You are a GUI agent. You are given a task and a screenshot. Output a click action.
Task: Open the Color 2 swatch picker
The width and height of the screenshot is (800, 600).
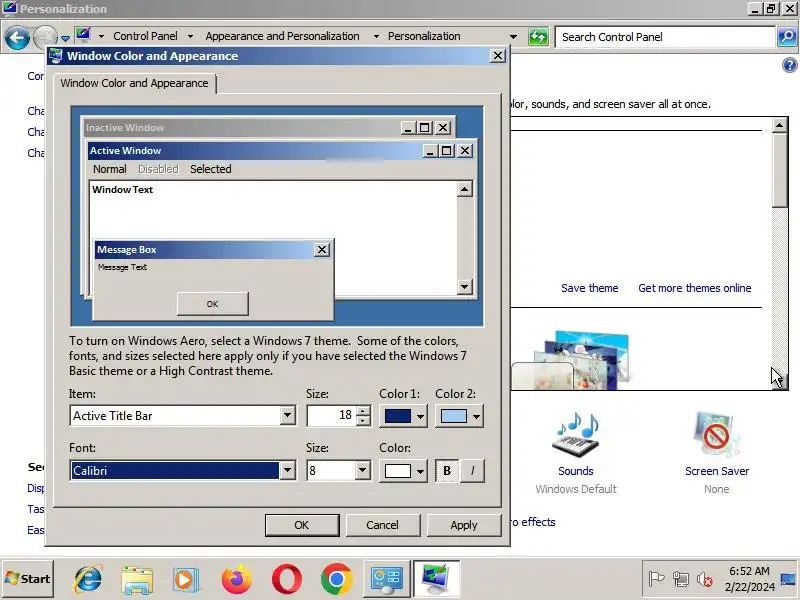point(459,416)
